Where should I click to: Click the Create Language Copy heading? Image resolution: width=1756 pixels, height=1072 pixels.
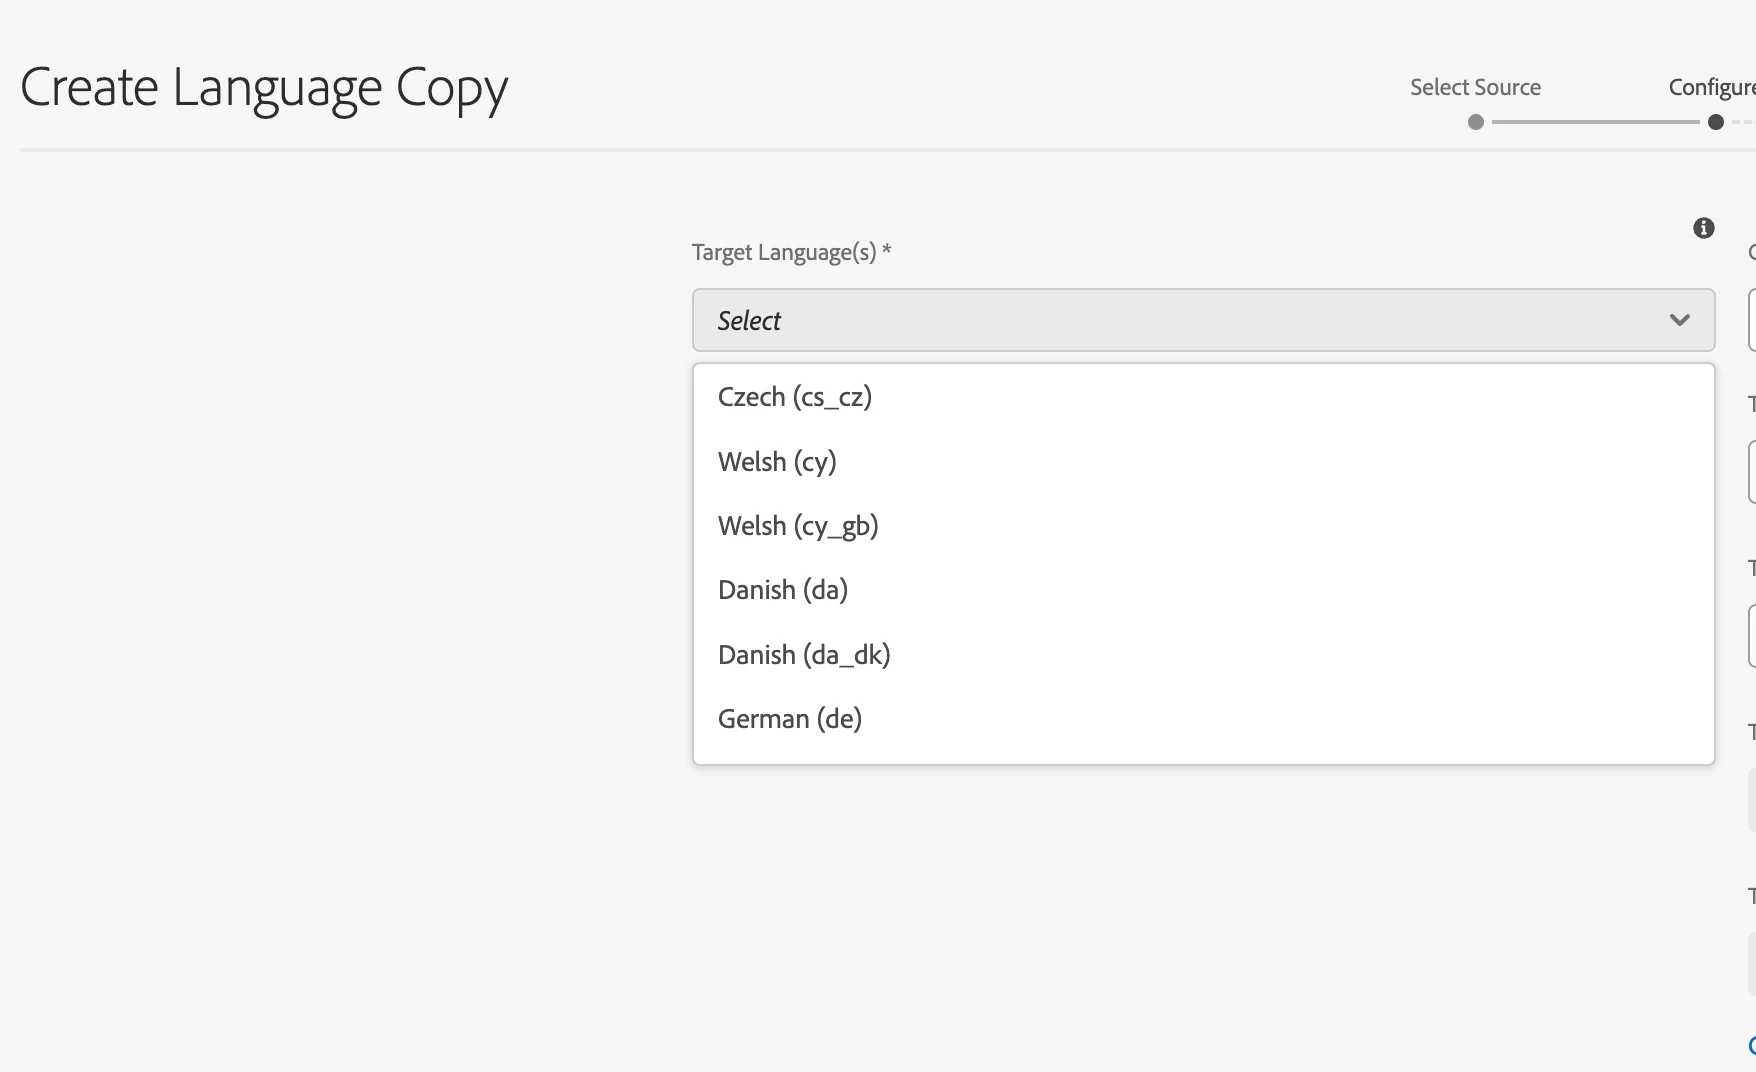click(264, 87)
